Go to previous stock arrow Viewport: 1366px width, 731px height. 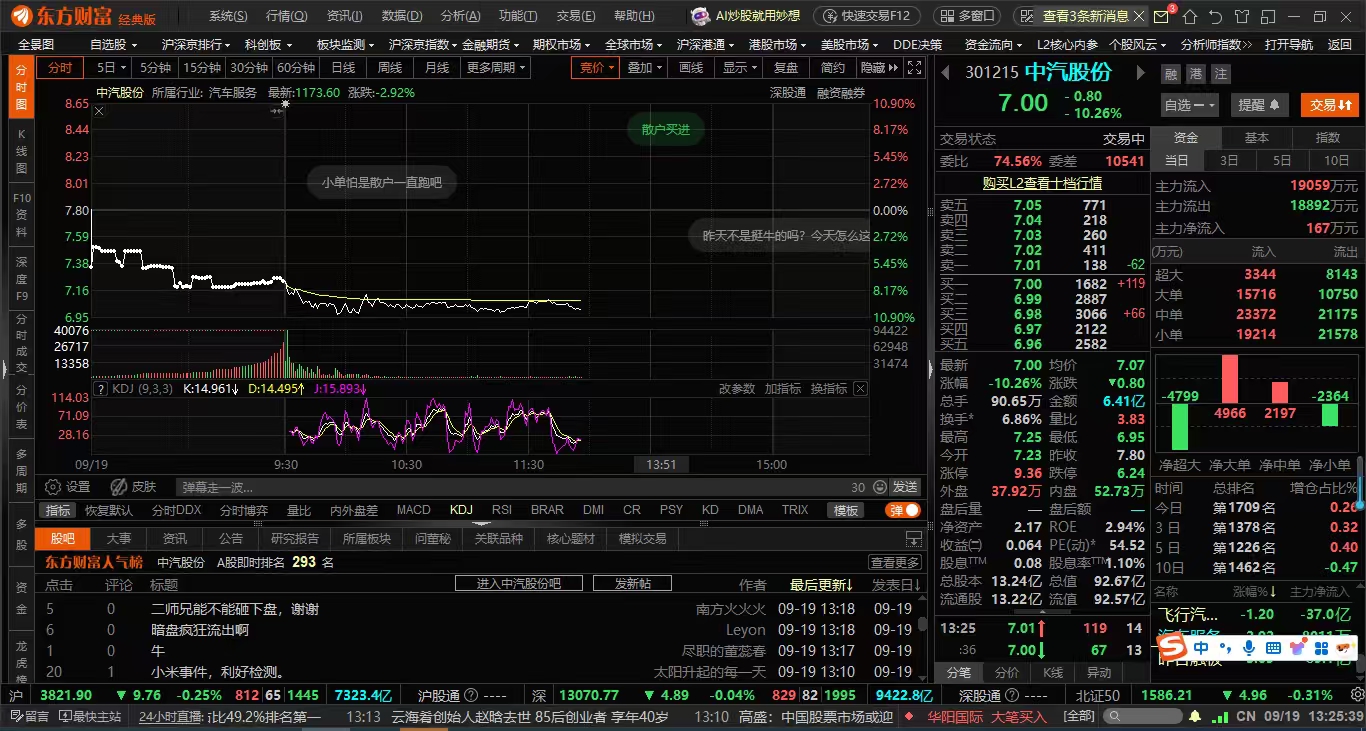(x=945, y=72)
